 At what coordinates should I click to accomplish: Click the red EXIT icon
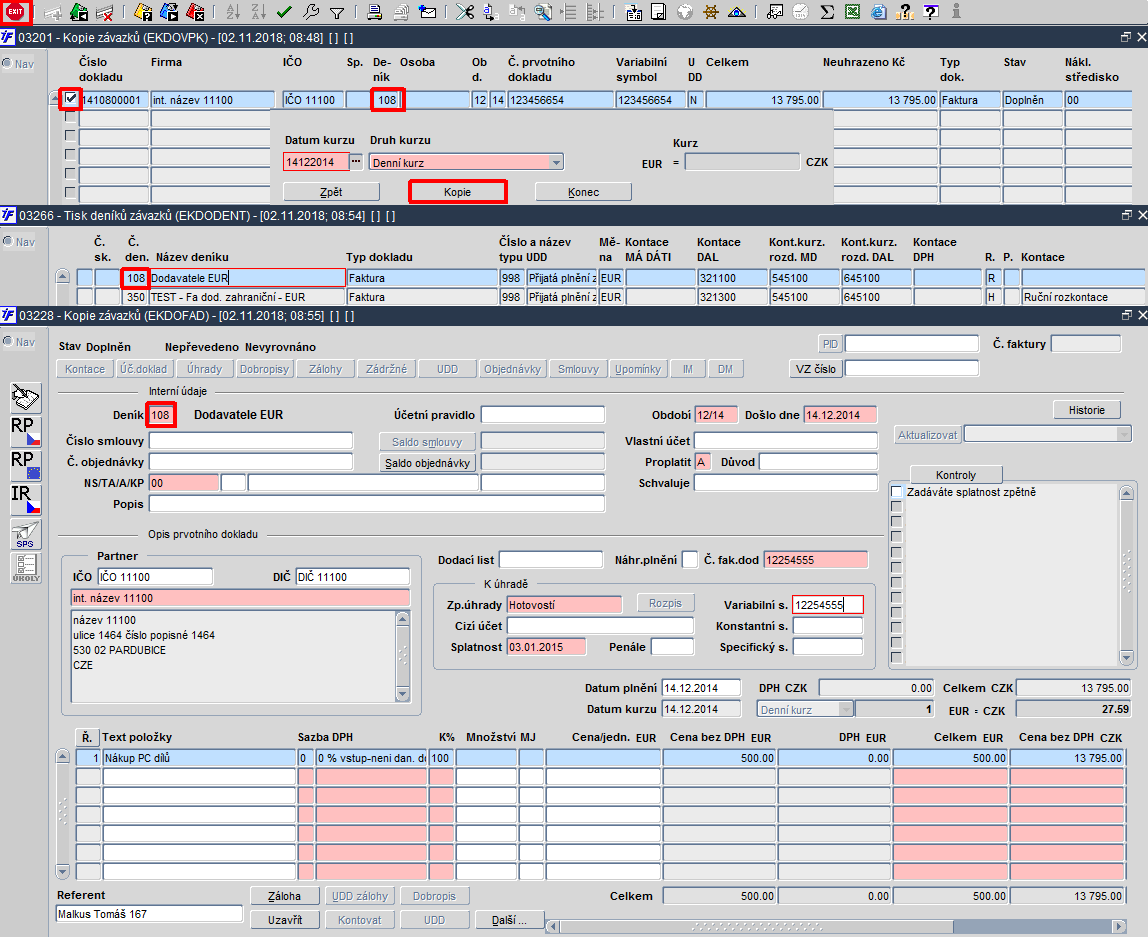pyautogui.click(x=15, y=12)
